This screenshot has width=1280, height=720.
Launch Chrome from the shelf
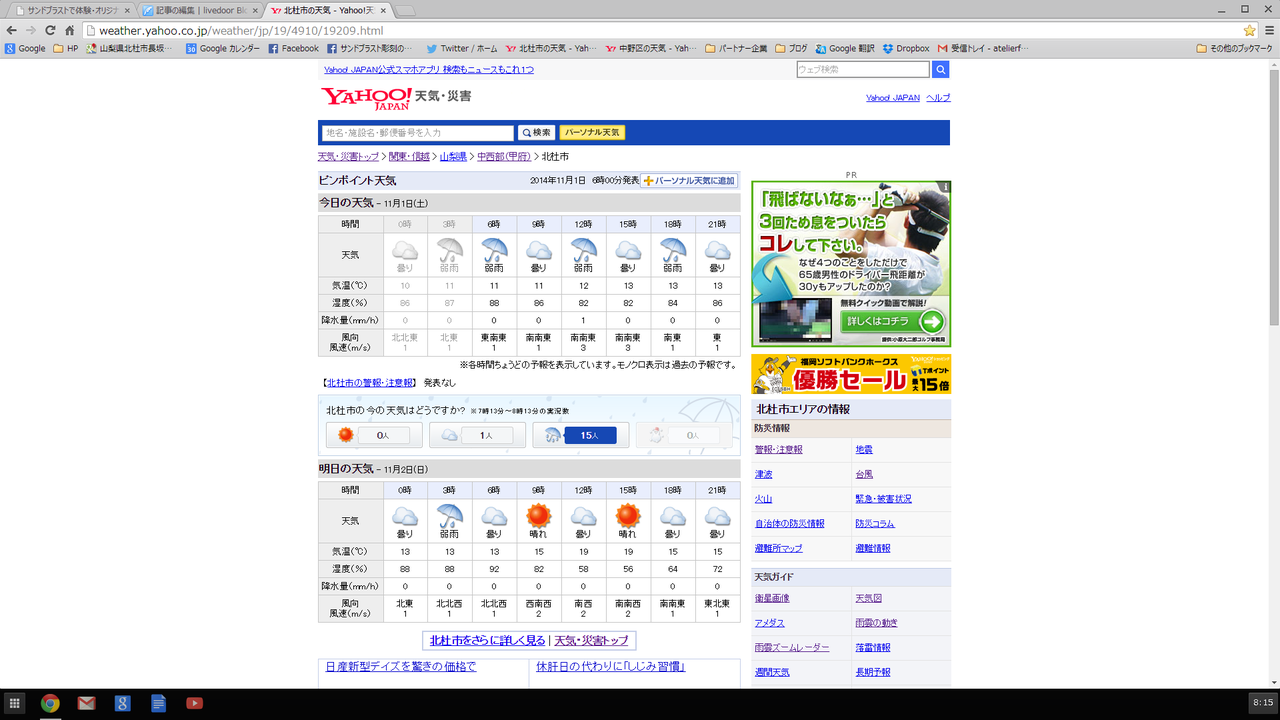[x=50, y=703]
